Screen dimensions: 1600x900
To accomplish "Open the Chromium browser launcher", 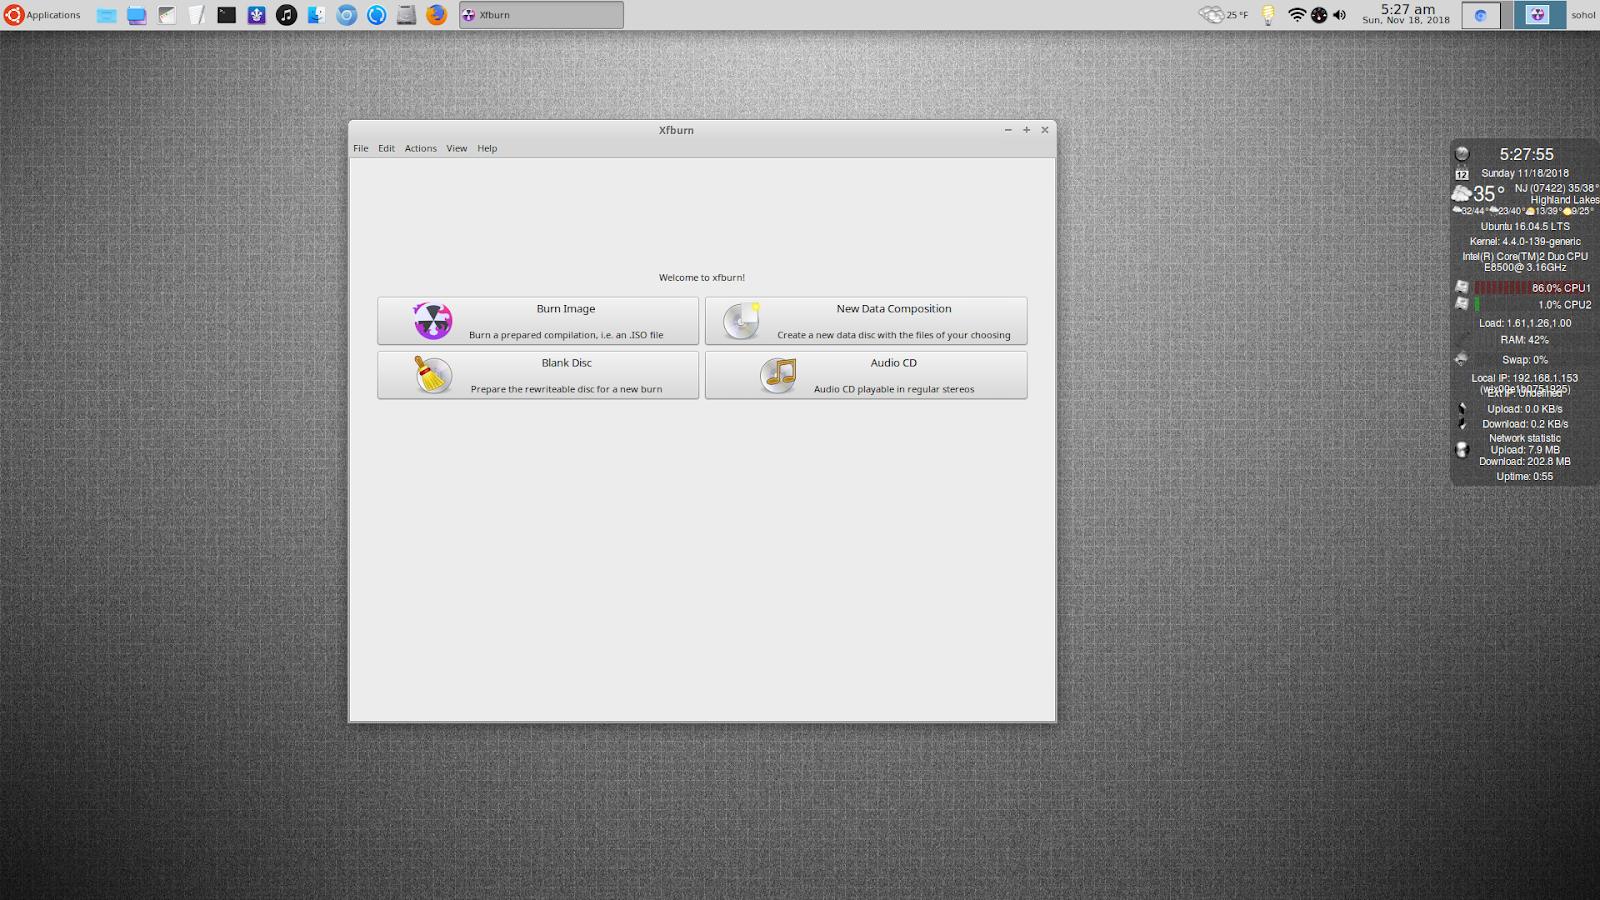I will point(347,15).
